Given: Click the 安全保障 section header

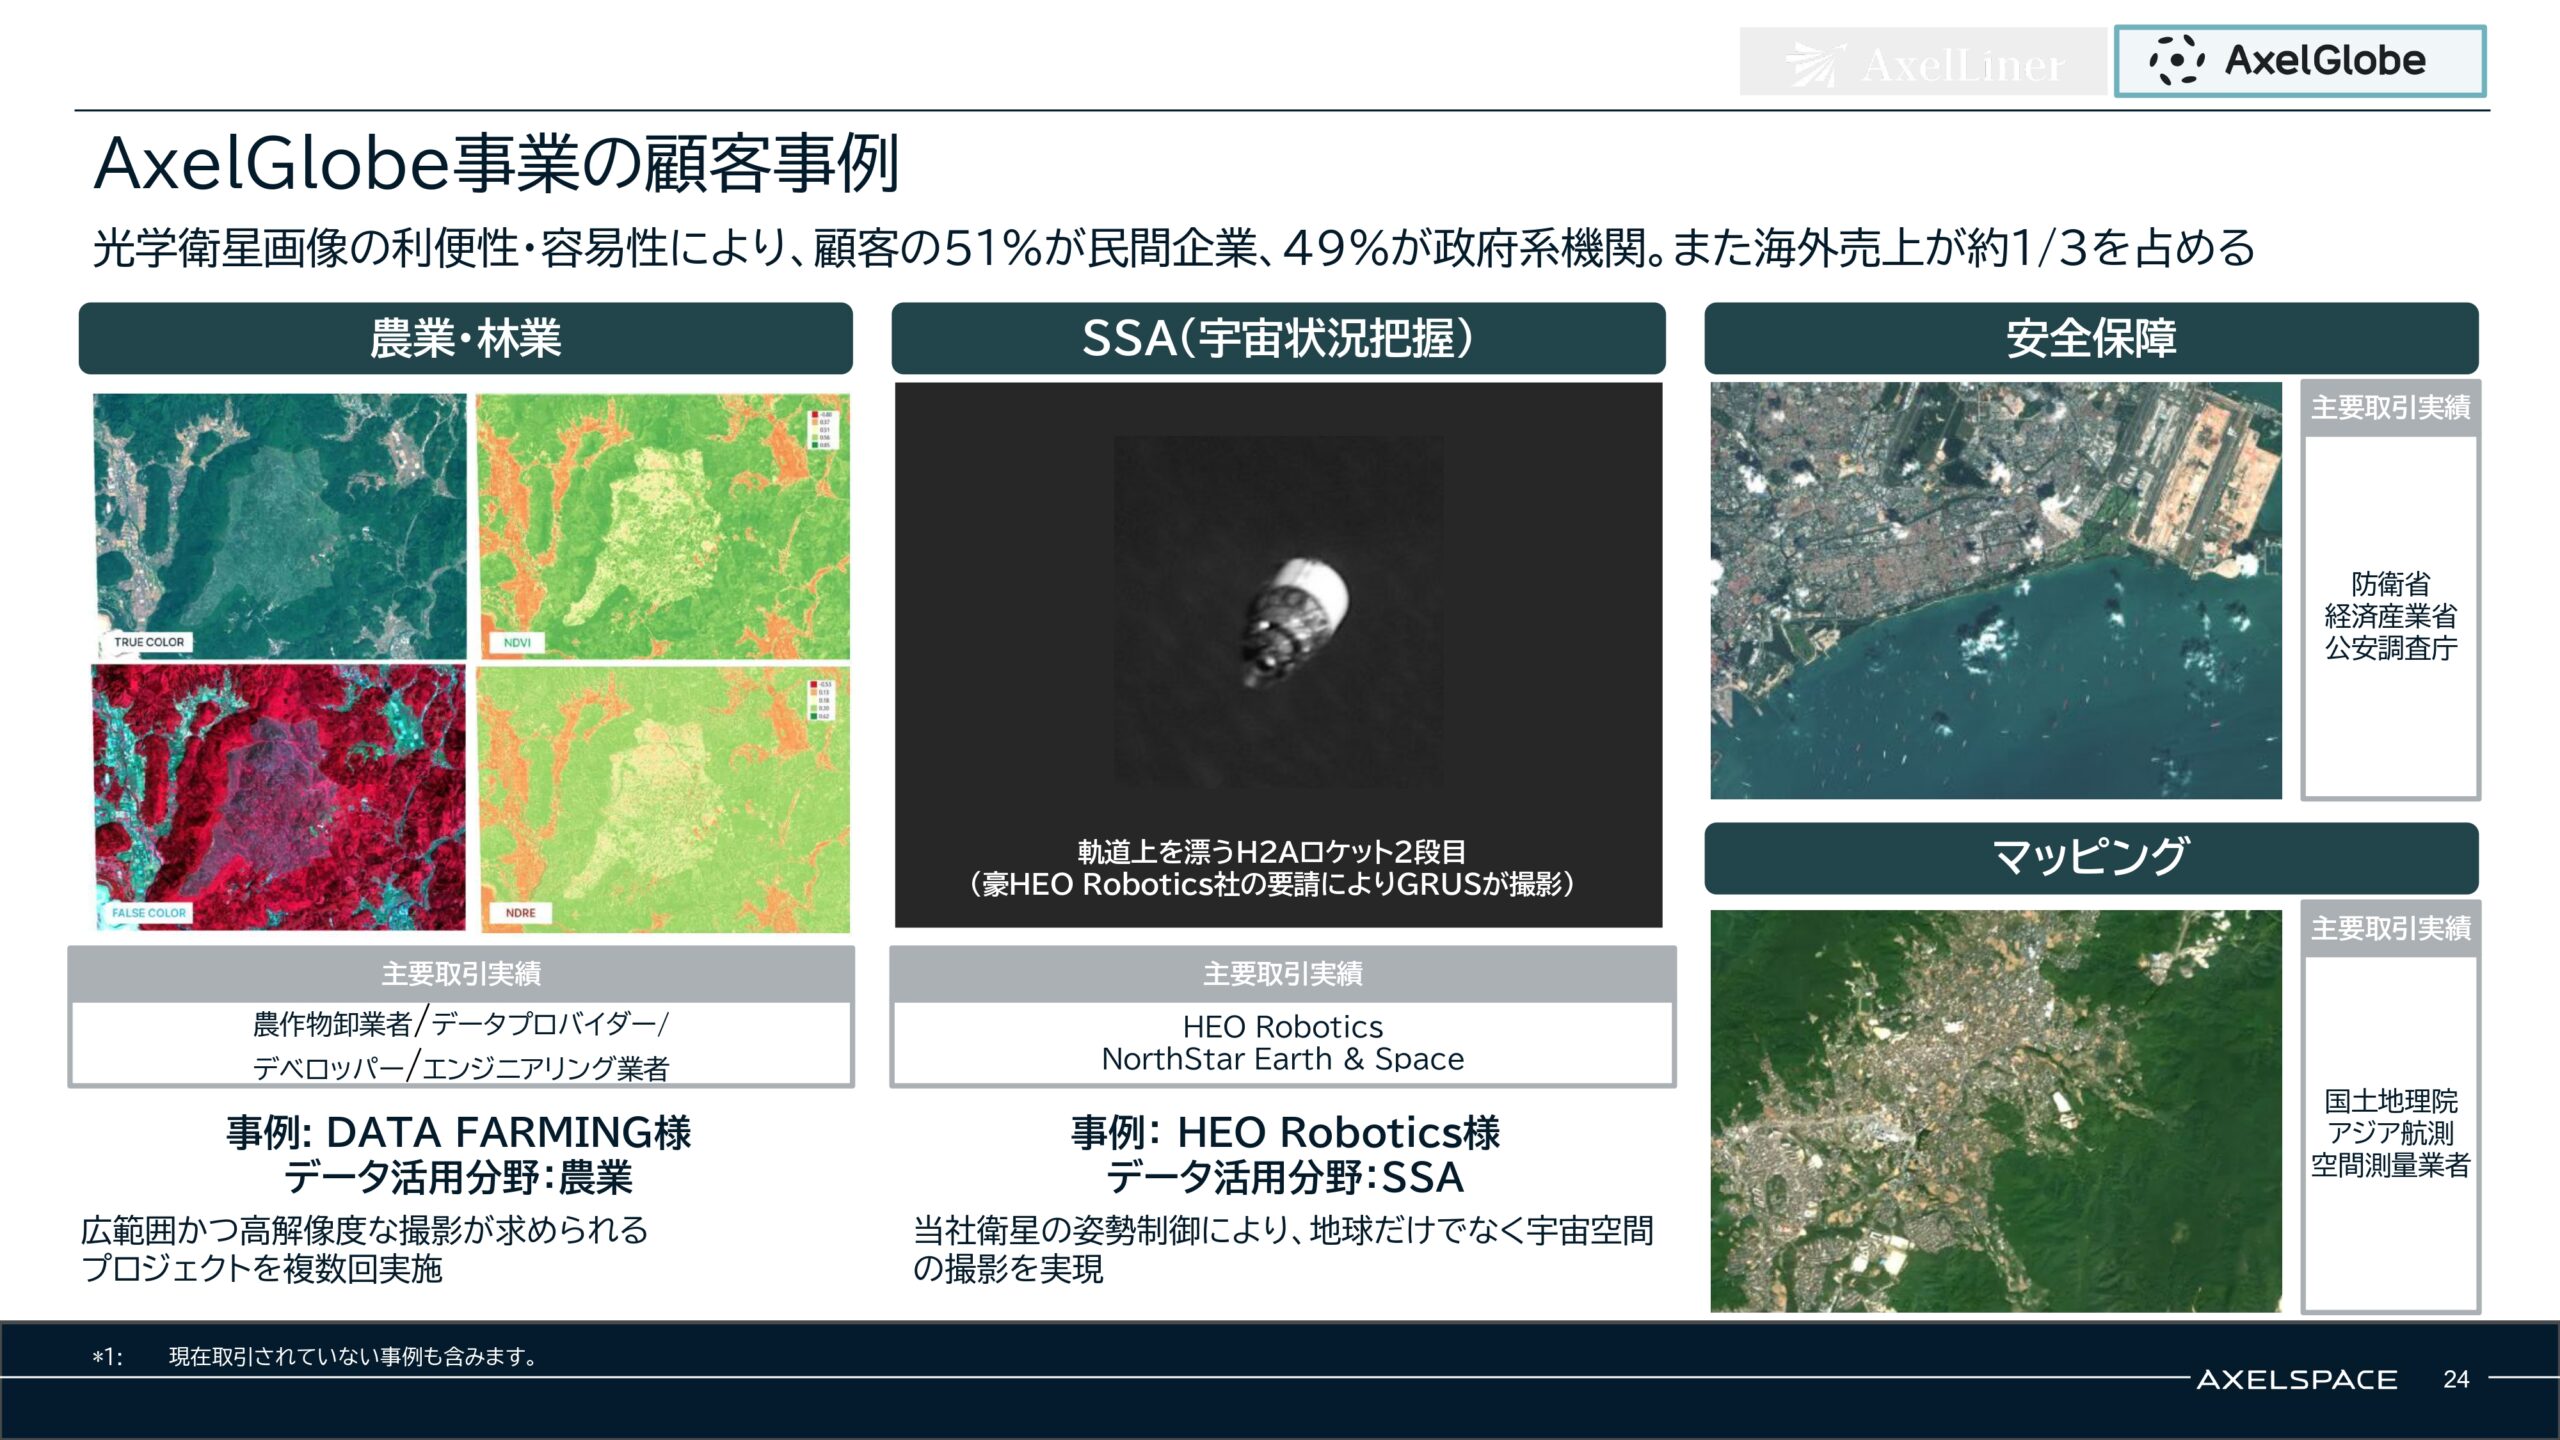Looking at the screenshot, I should click(x=2091, y=338).
